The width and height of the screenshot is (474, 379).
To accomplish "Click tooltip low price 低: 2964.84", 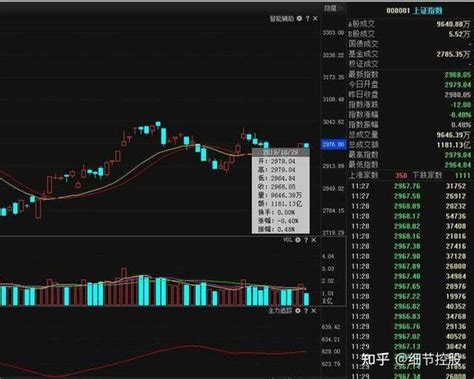I will pos(277,178).
